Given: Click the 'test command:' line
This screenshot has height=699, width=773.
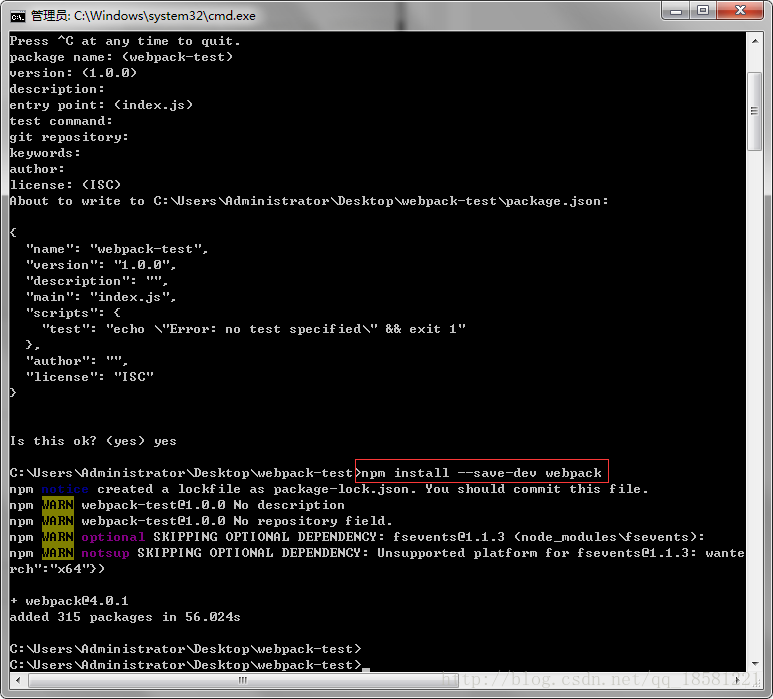Looking at the screenshot, I should point(61,121).
